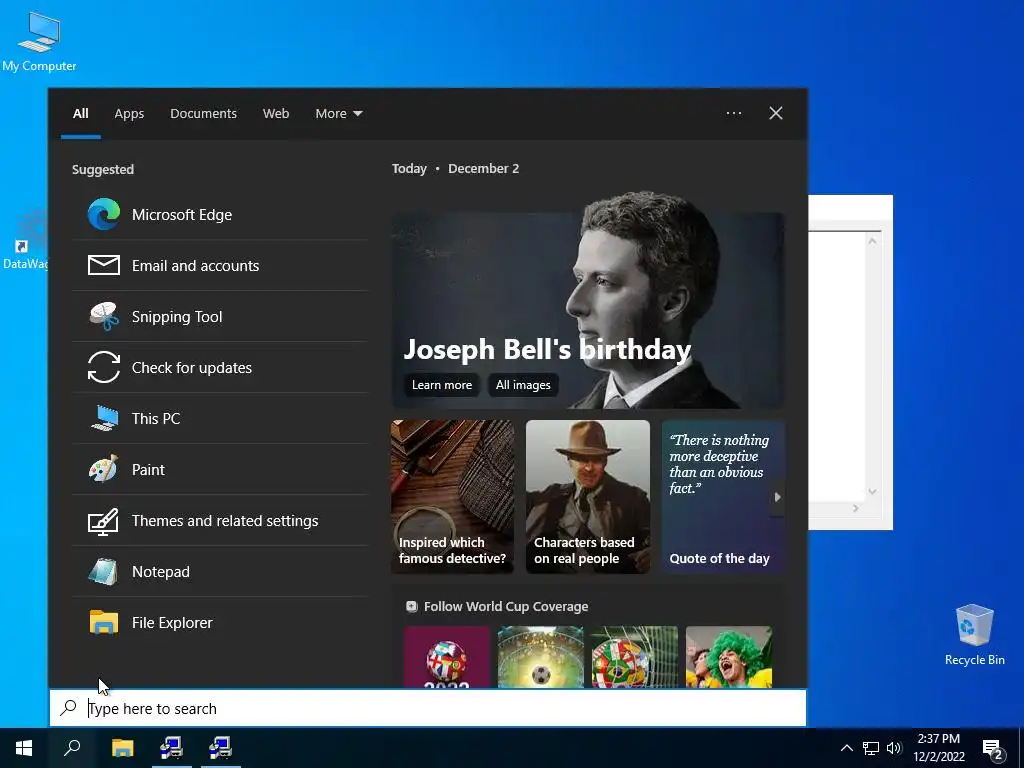The width and height of the screenshot is (1024, 768).
Task: Click the Type here to search field
Action: pos(428,708)
